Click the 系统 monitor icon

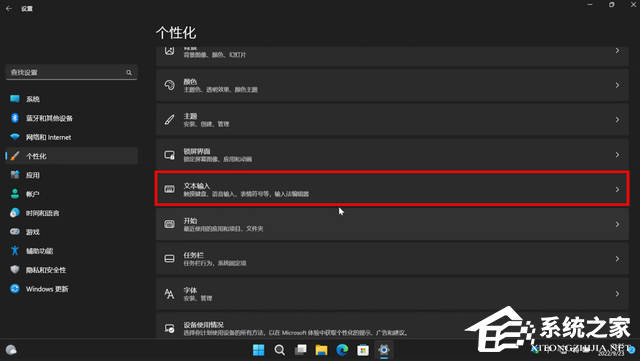(x=15, y=99)
